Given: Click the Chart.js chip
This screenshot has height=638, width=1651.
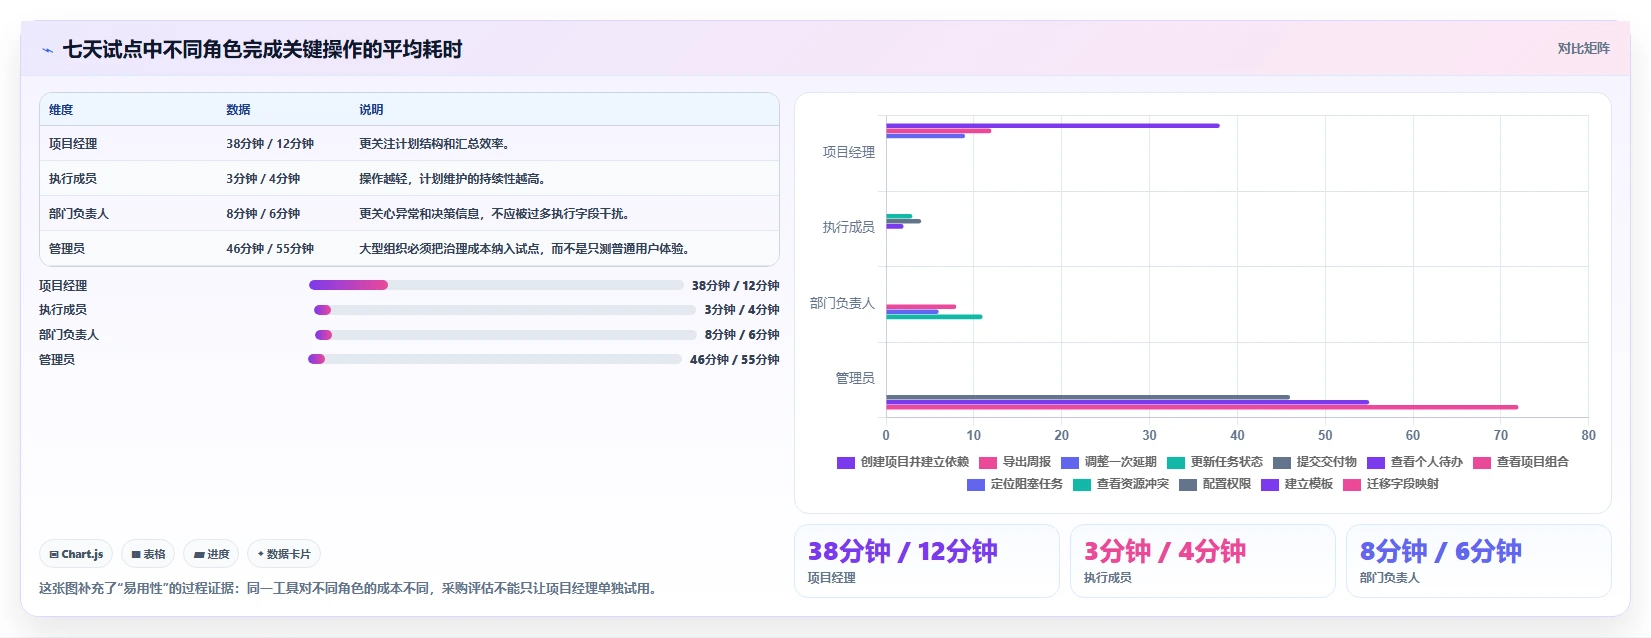Looking at the screenshot, I should tap(76, 554).
